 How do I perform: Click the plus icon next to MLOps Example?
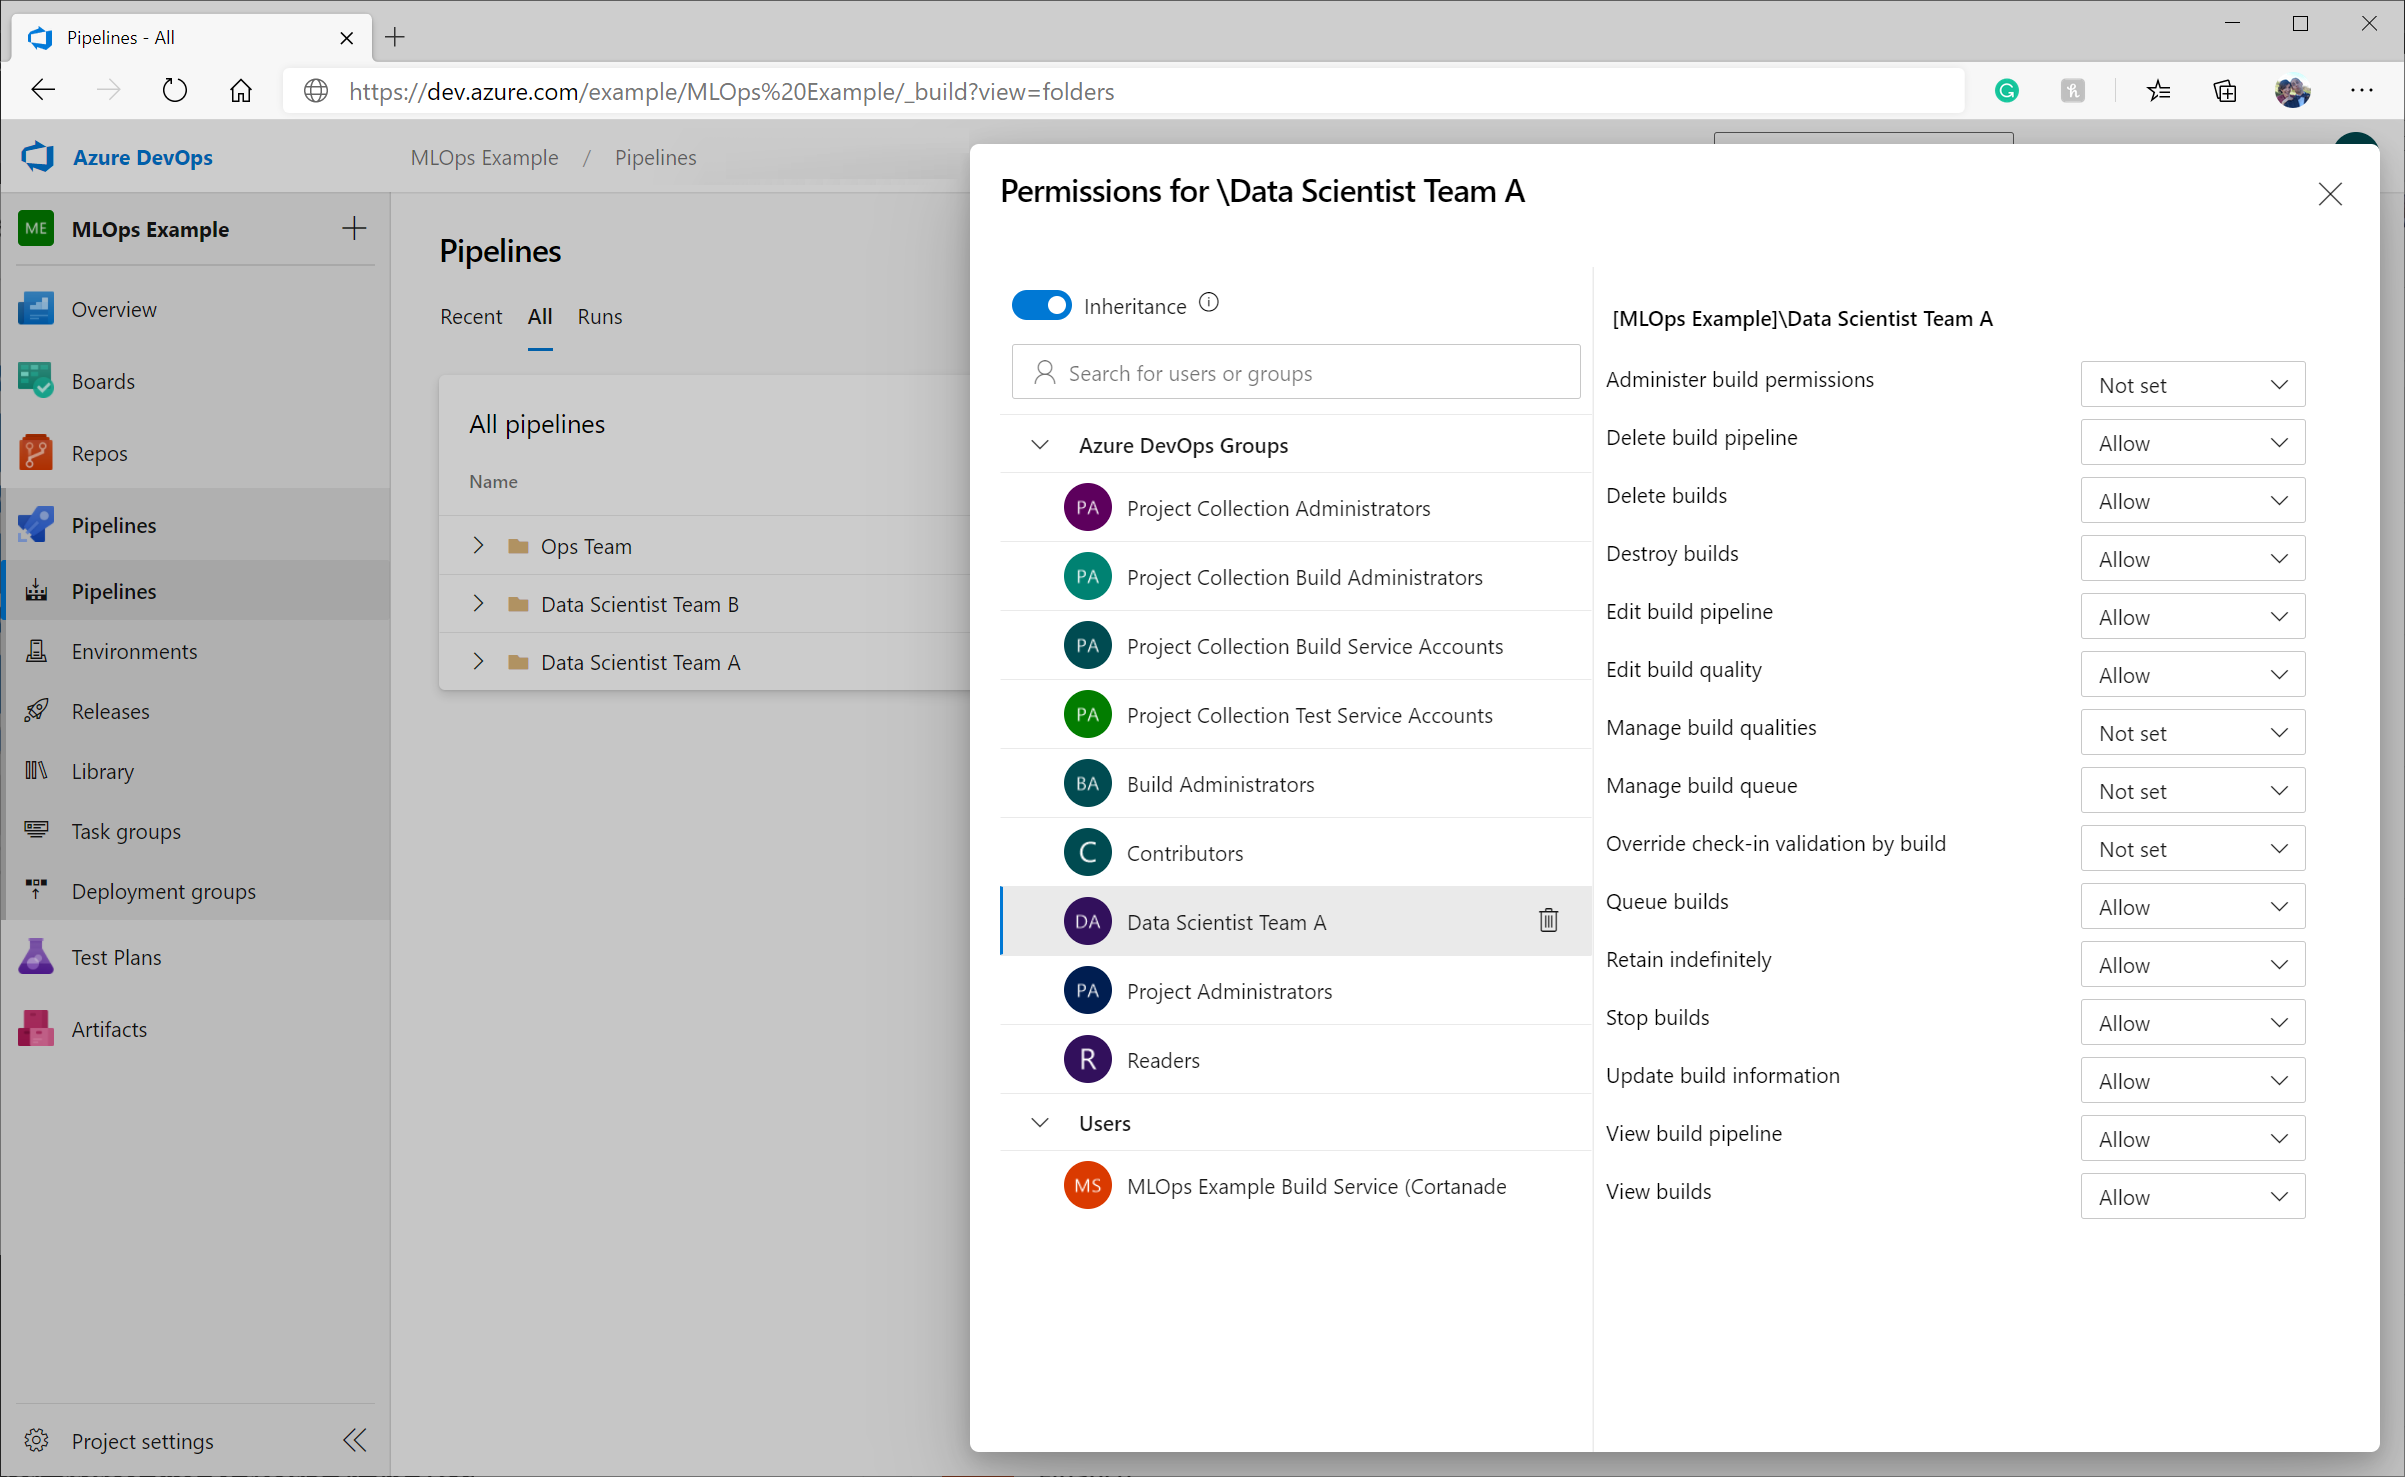(354, 228)
